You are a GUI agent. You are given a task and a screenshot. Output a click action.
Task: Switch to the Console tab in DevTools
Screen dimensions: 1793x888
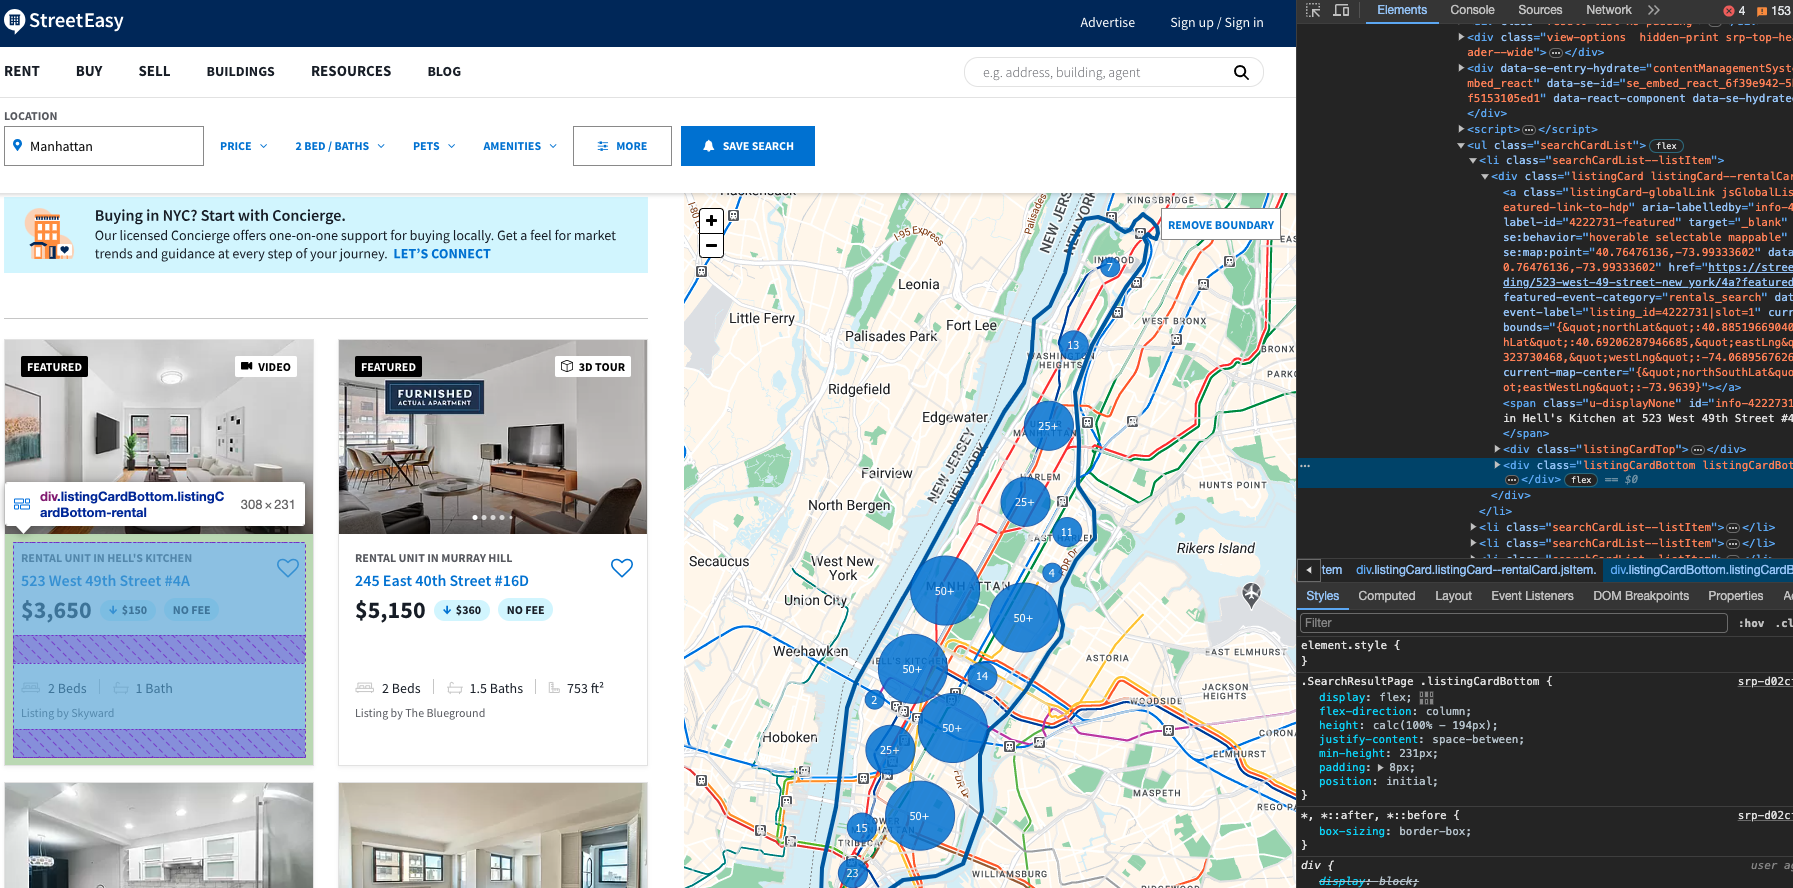1472,10
